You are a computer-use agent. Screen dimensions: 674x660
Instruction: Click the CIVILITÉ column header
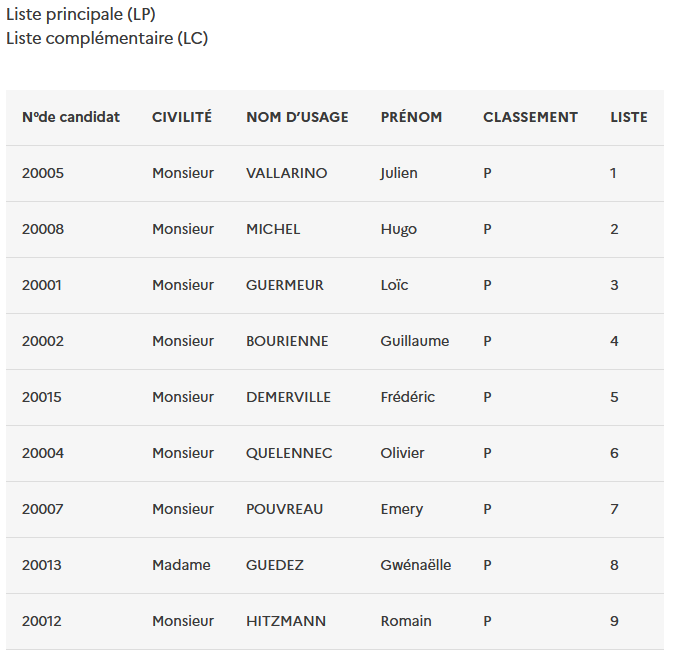182,117
